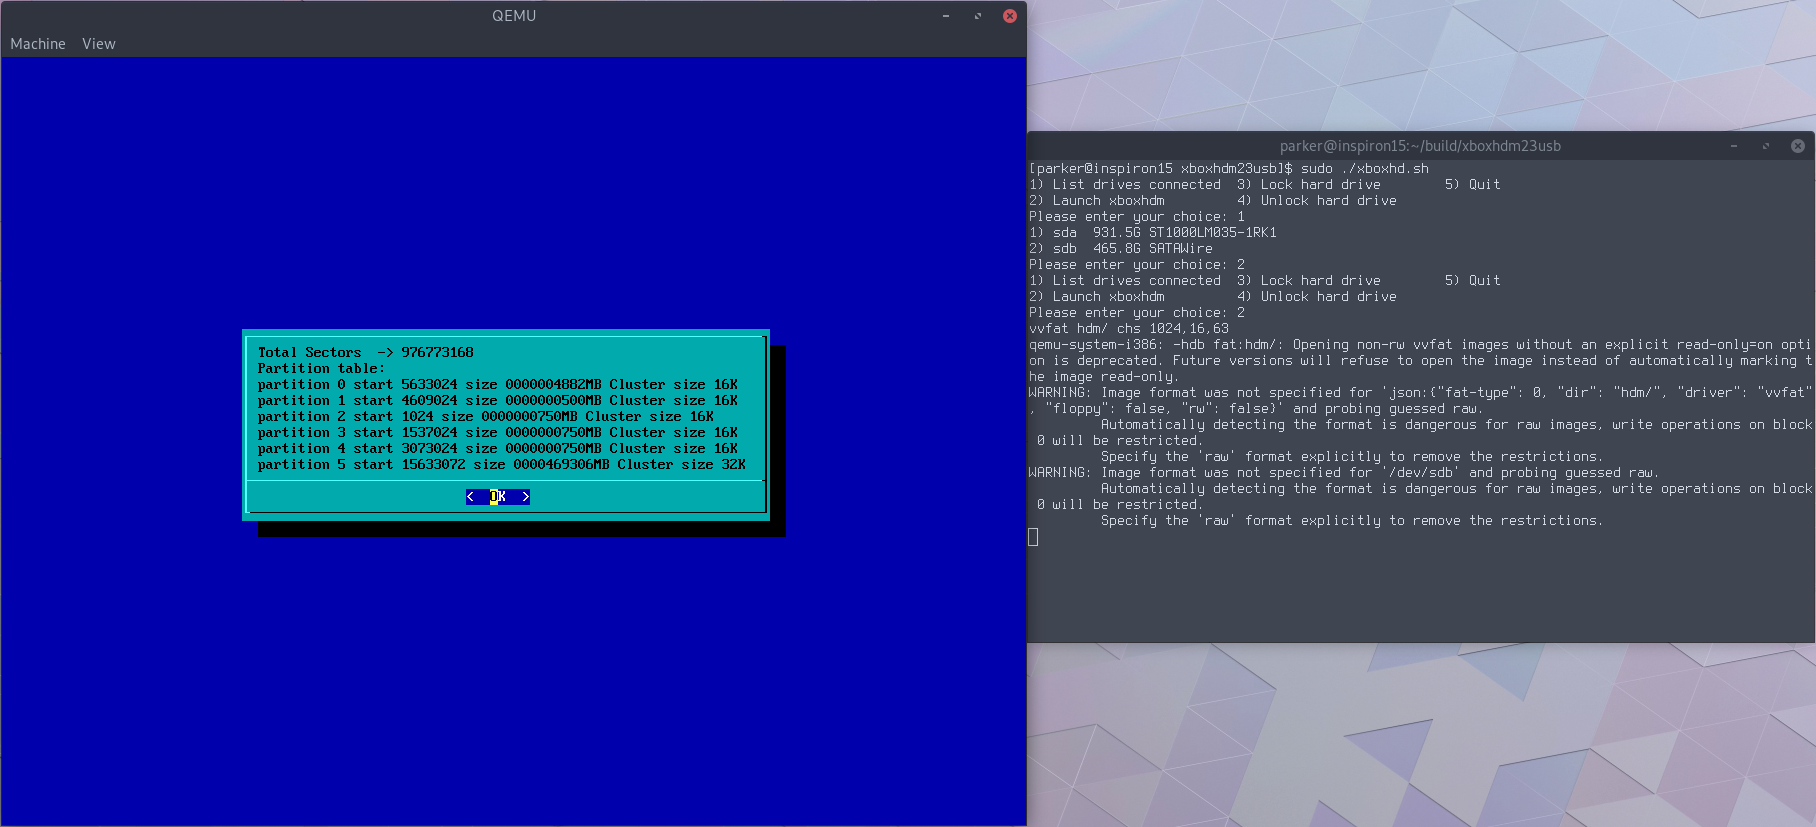The image size is (1816, 827).
Task: Click the 'Partition table:' heading
Action: 321,369
